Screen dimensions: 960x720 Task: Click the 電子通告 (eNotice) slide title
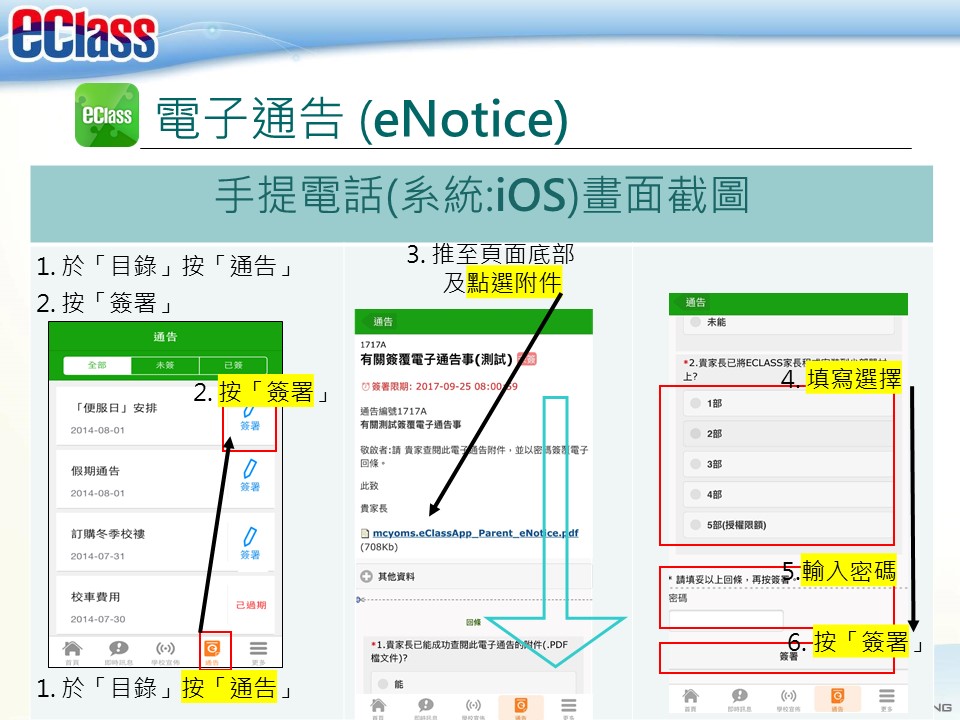pos(362,118)
